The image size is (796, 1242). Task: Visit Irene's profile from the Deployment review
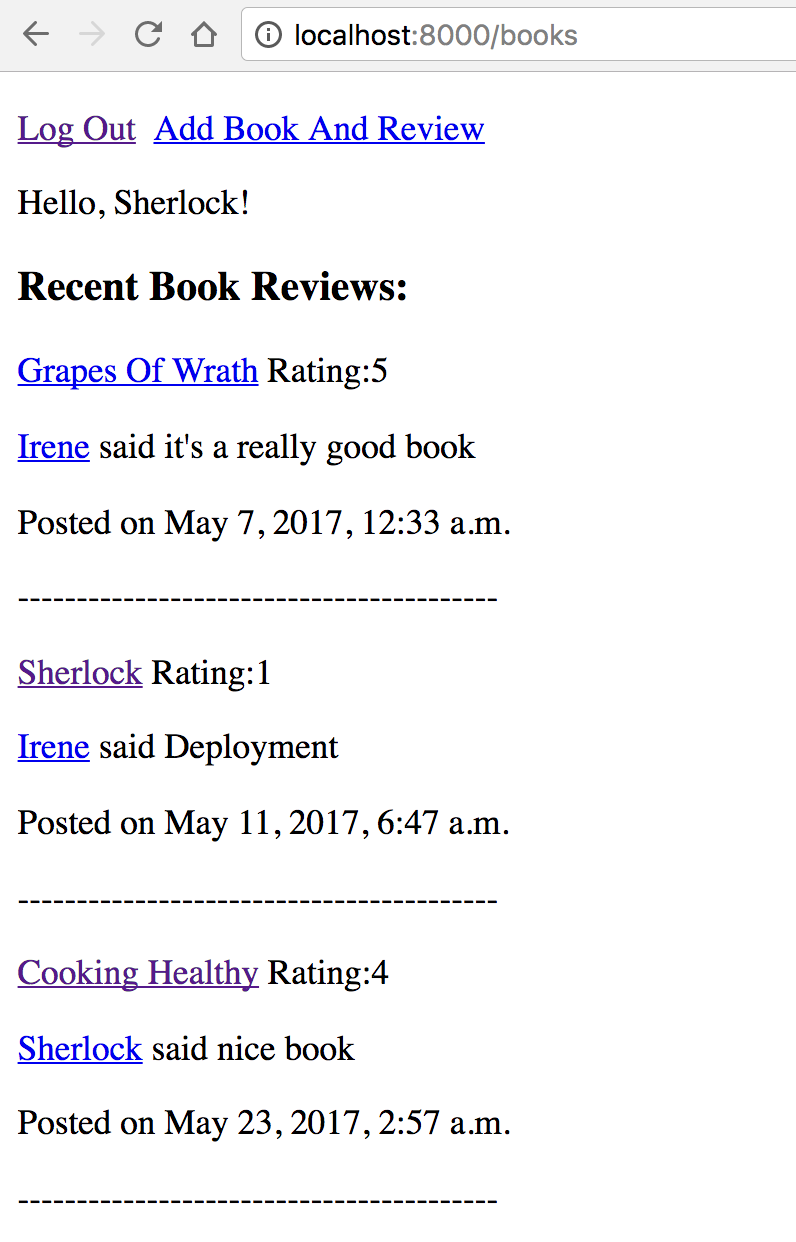point(54,747)
